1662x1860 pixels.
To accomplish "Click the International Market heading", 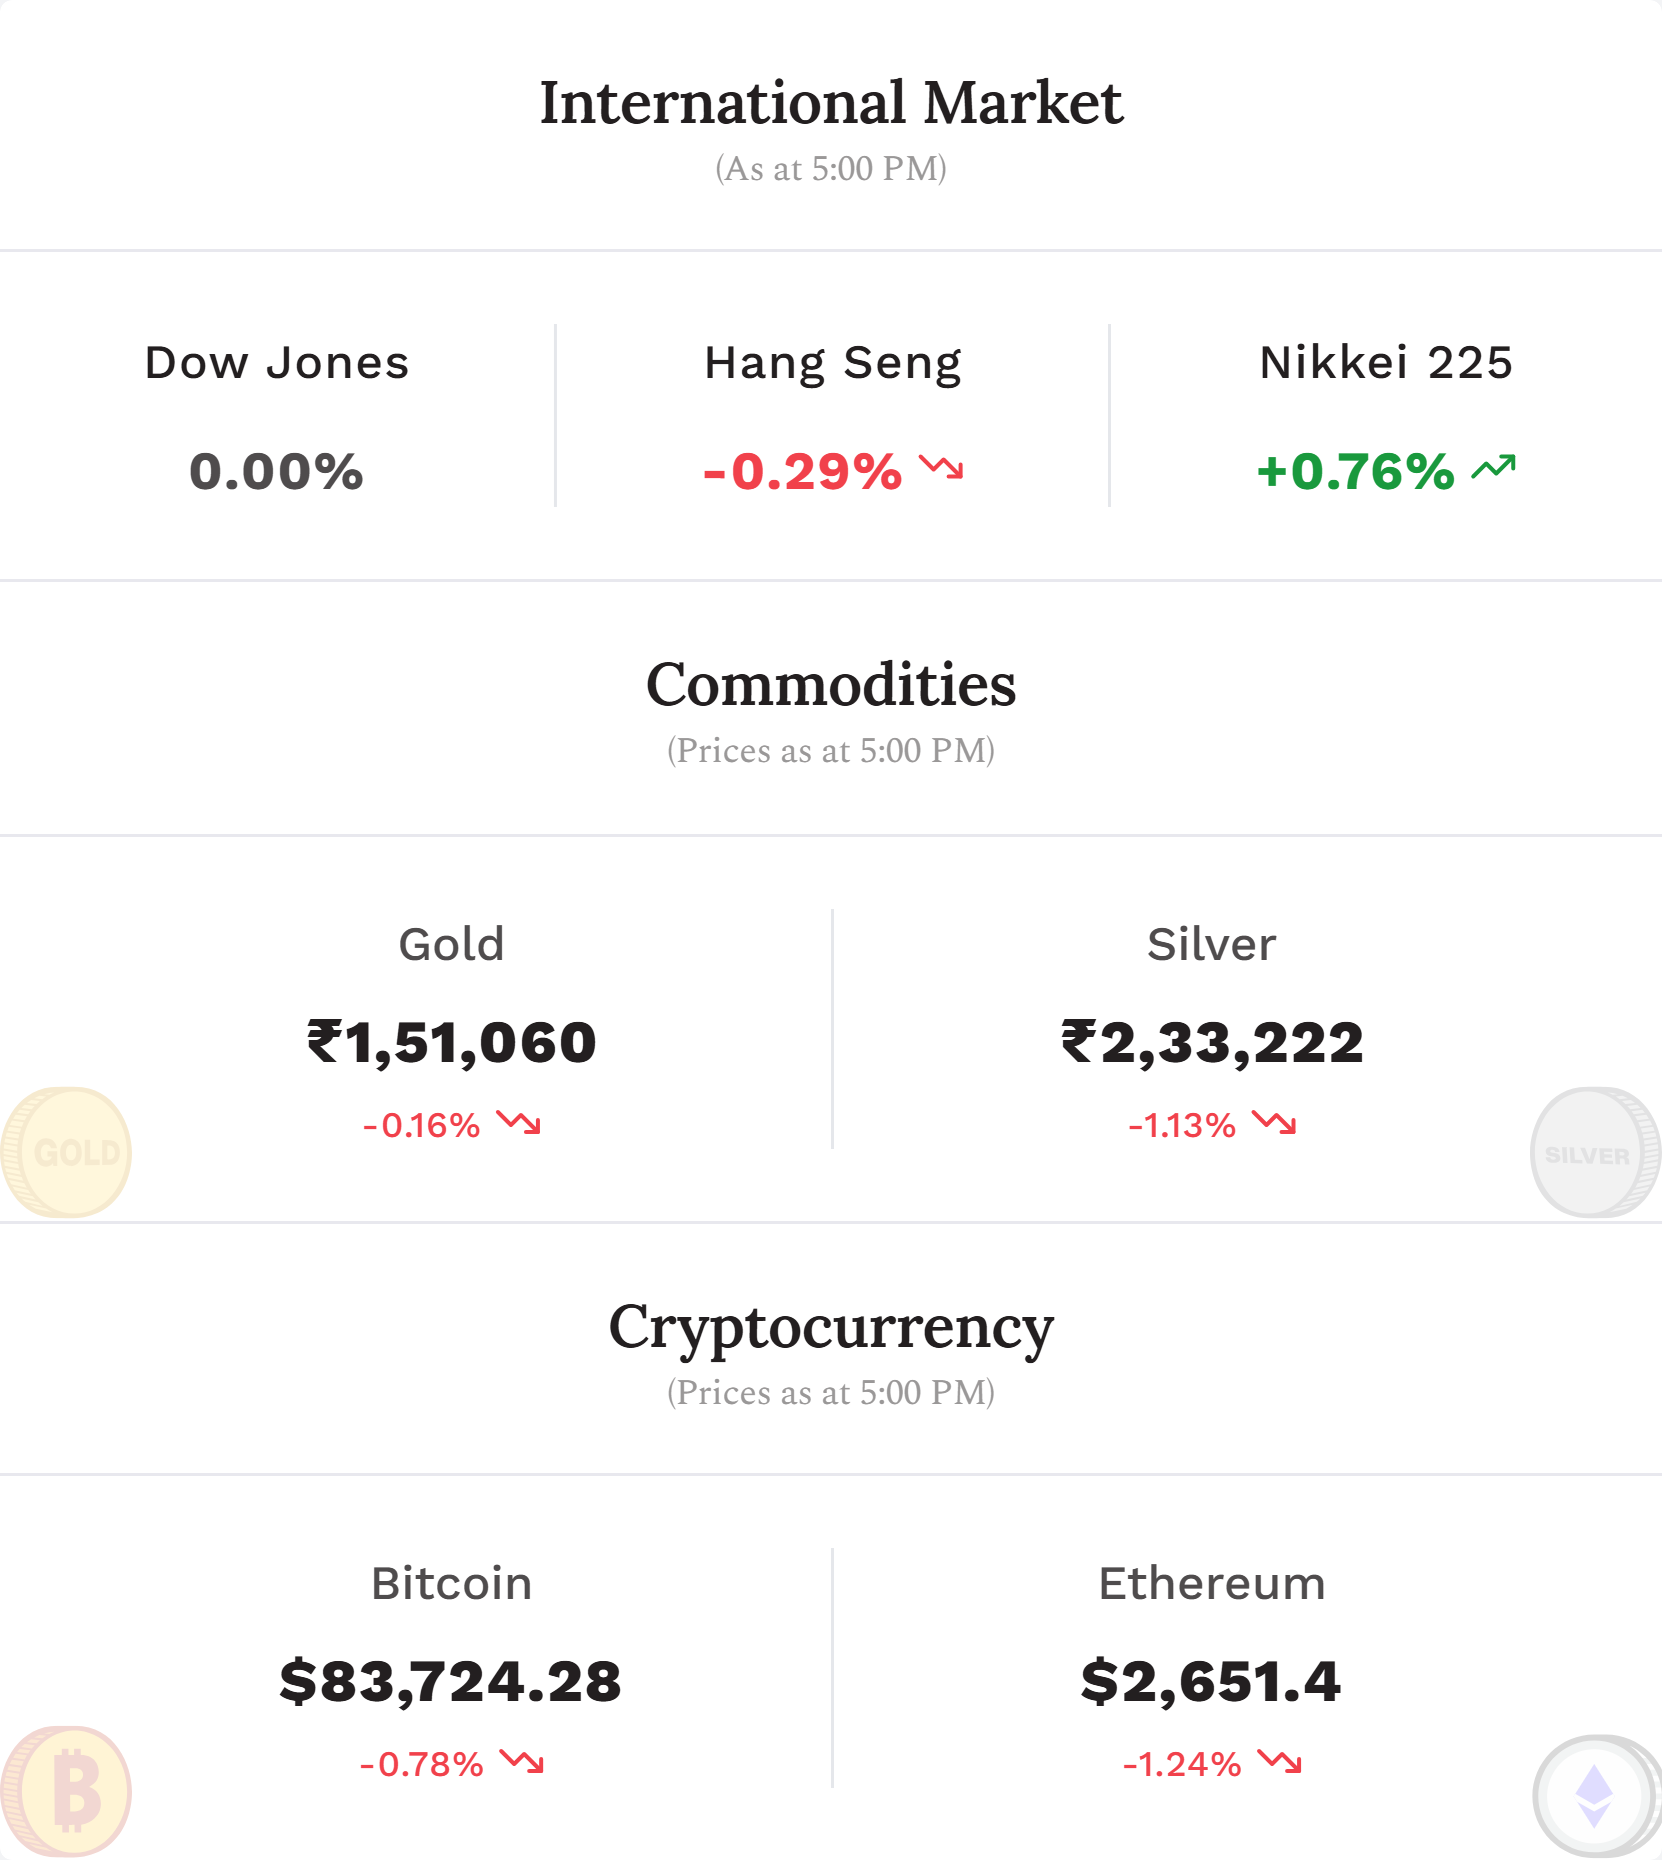I will 831,103.
